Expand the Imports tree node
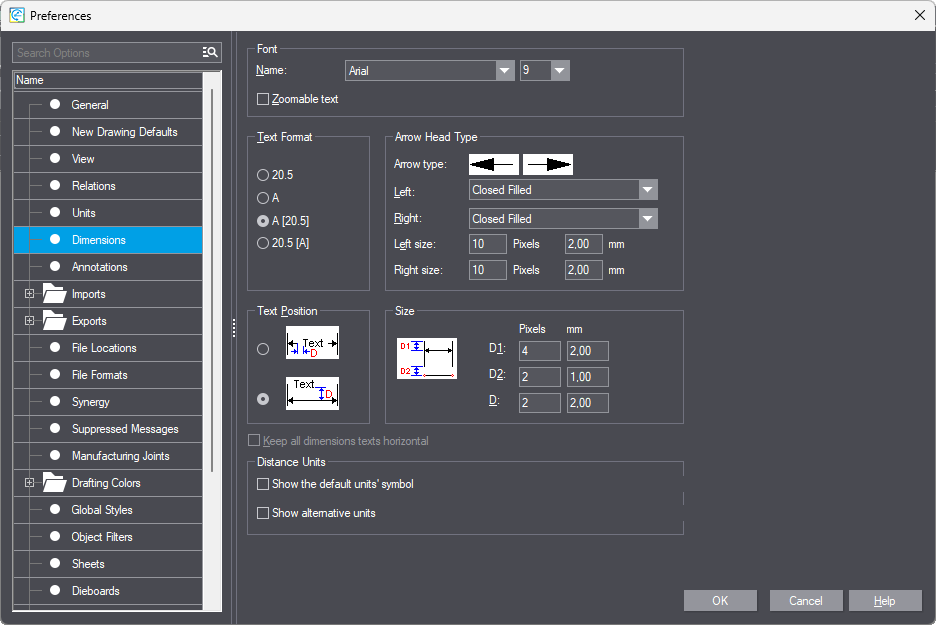 click(29, 294)
